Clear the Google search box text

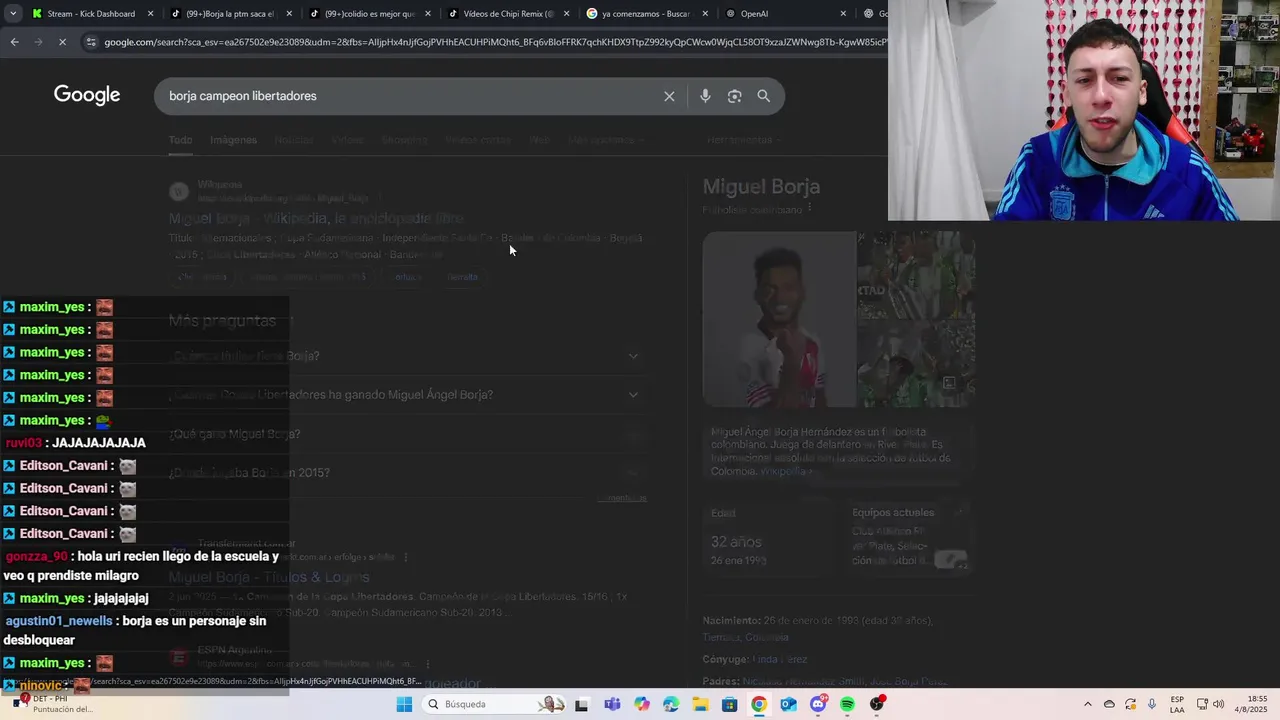[669, 96]
